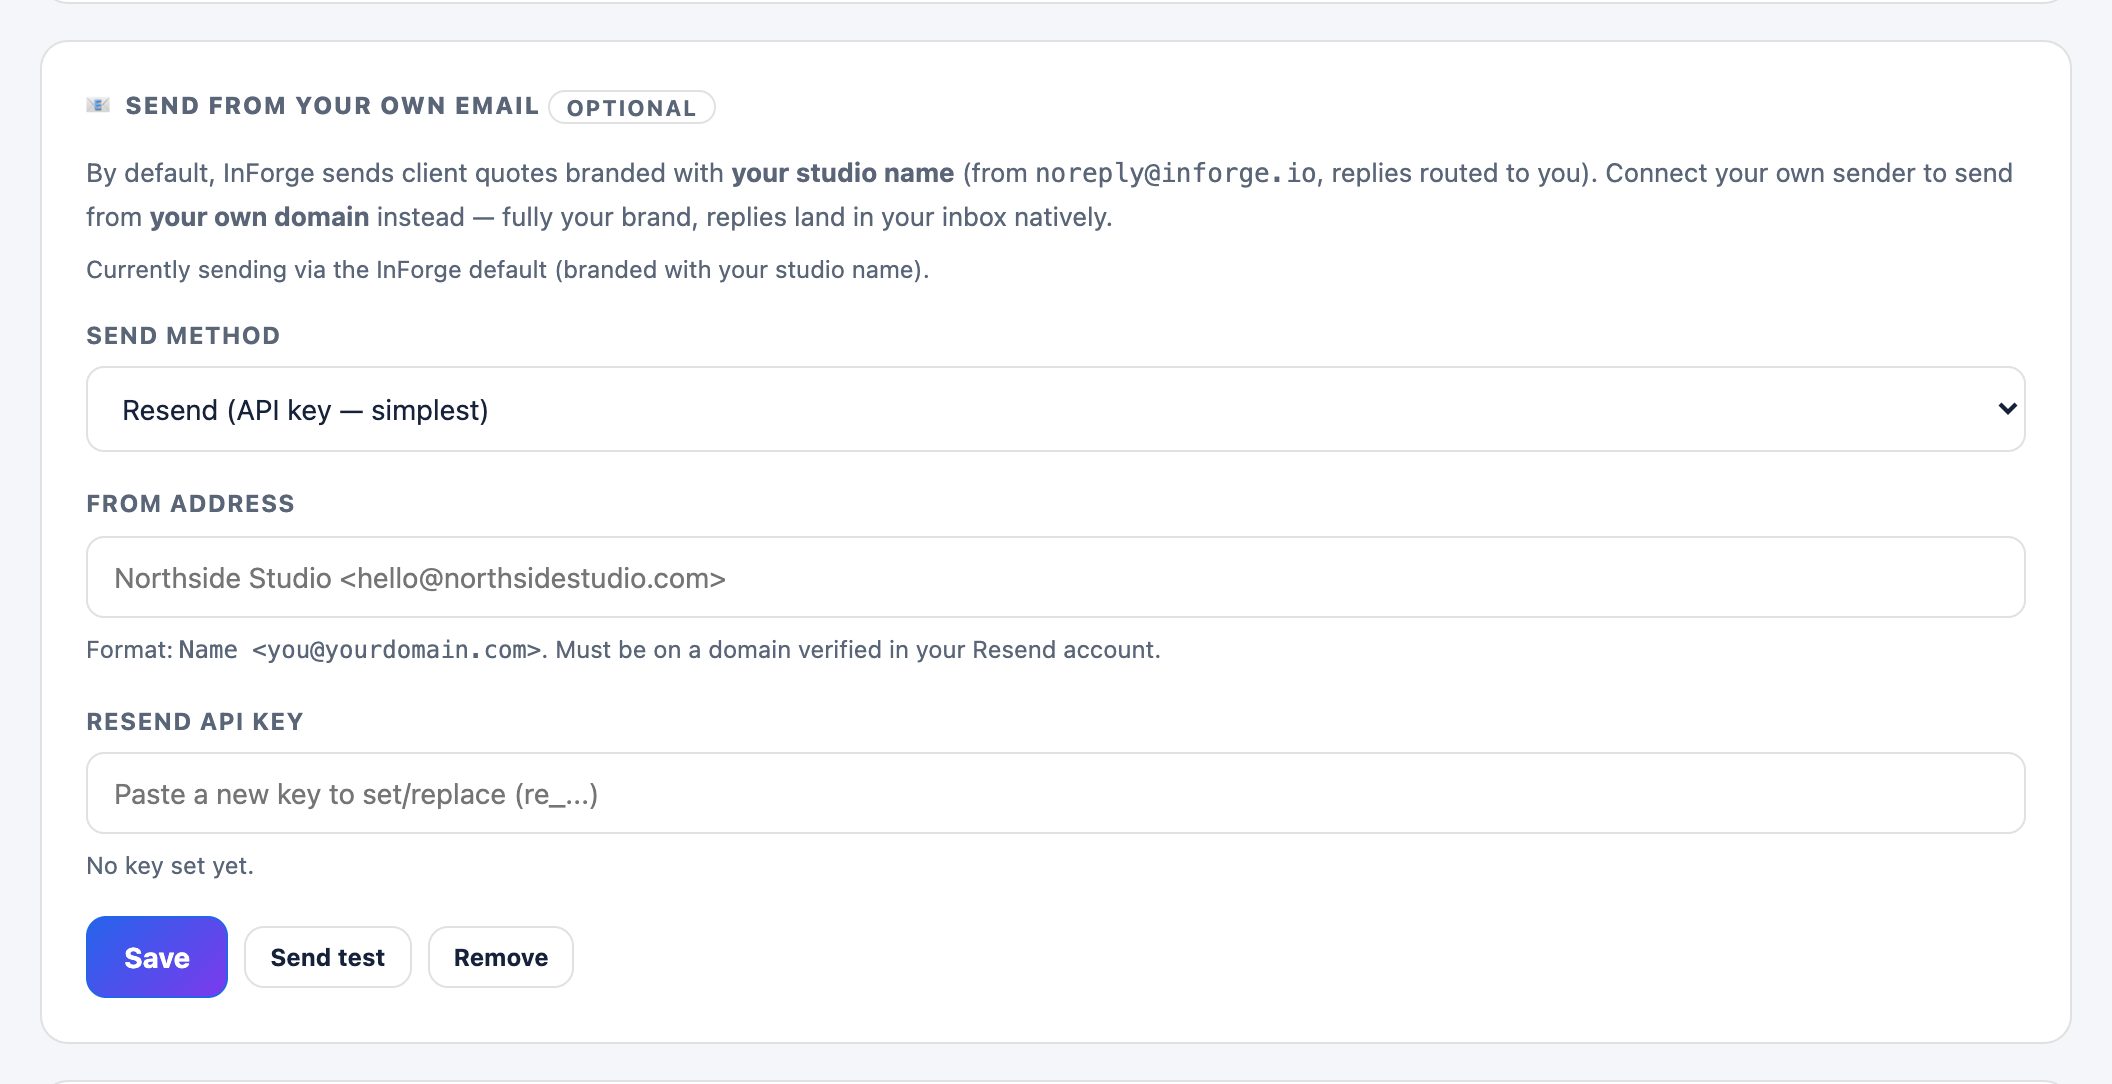This screenshot has height=1084, width=2112.
Task: Focus the Resend API Key field
Action: click(1056, 793)
